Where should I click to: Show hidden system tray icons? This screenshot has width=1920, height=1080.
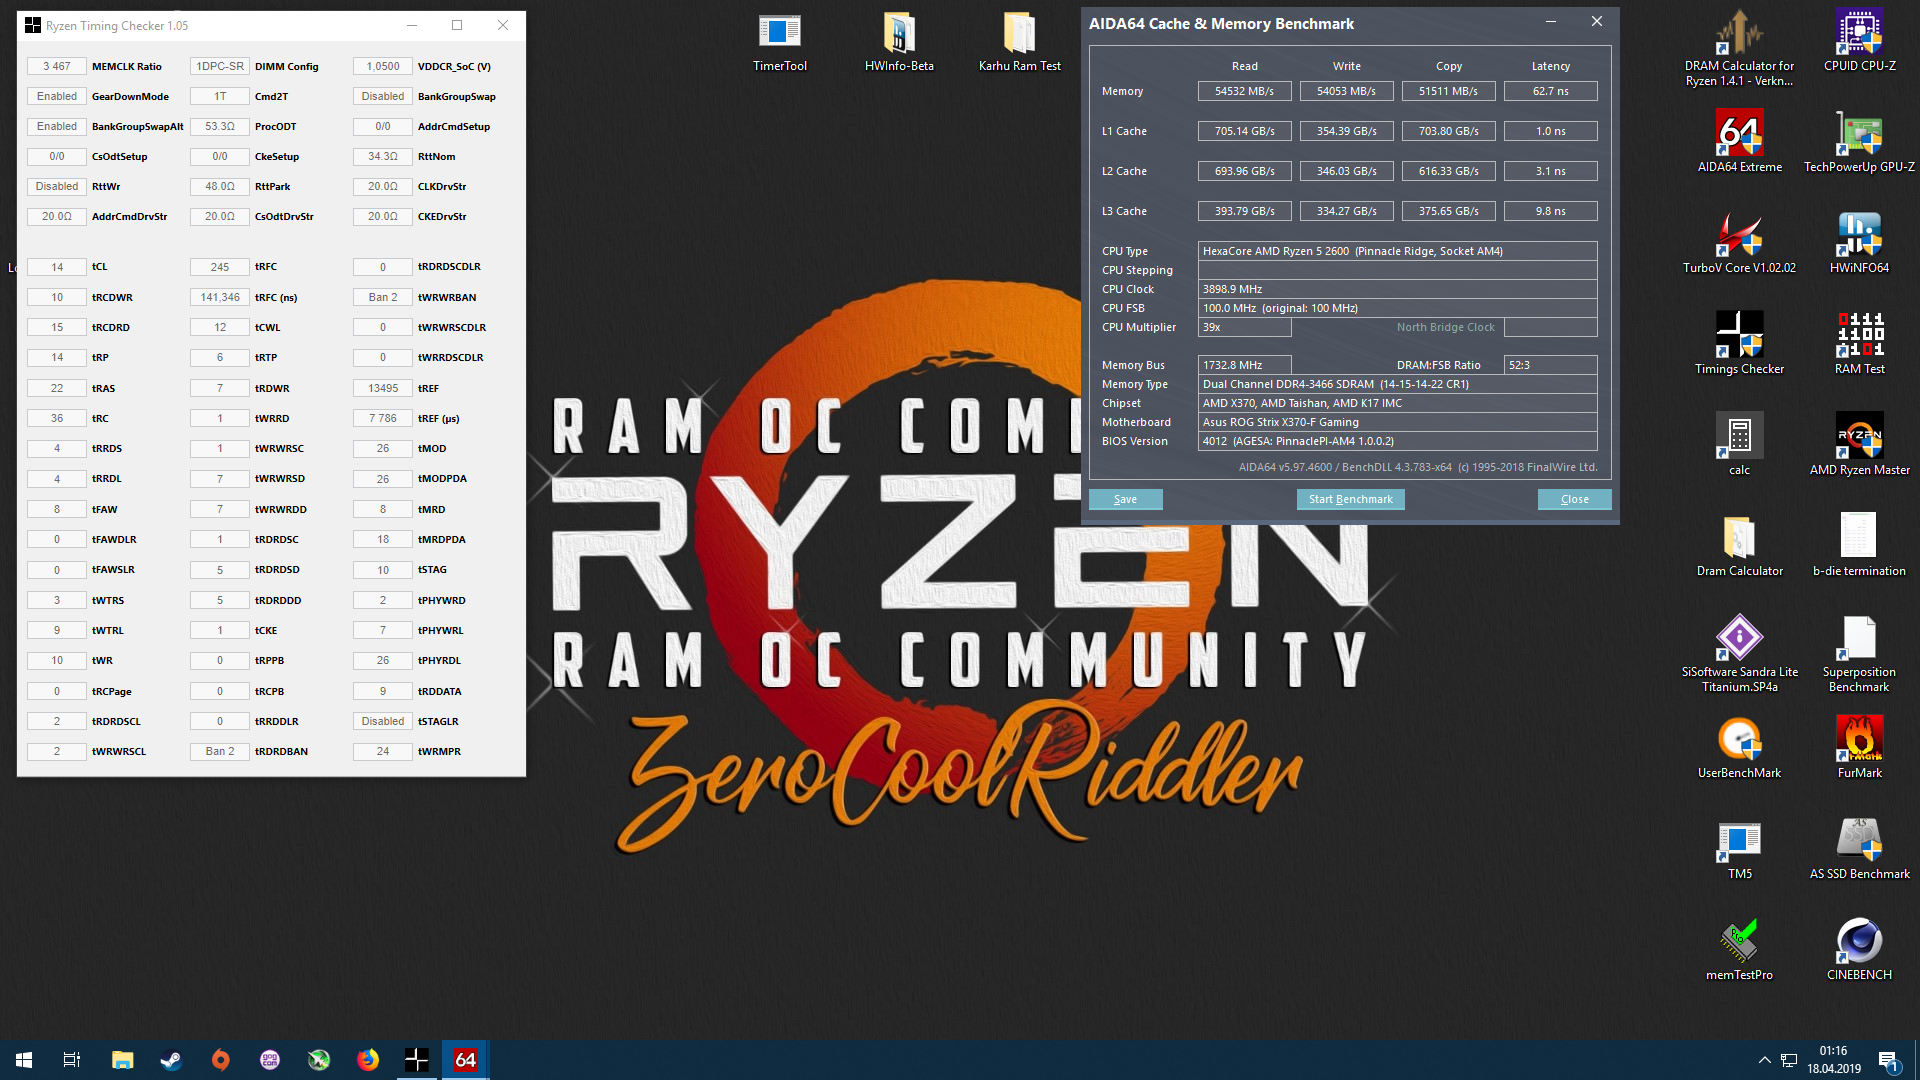click(x=1764, y=1060)
